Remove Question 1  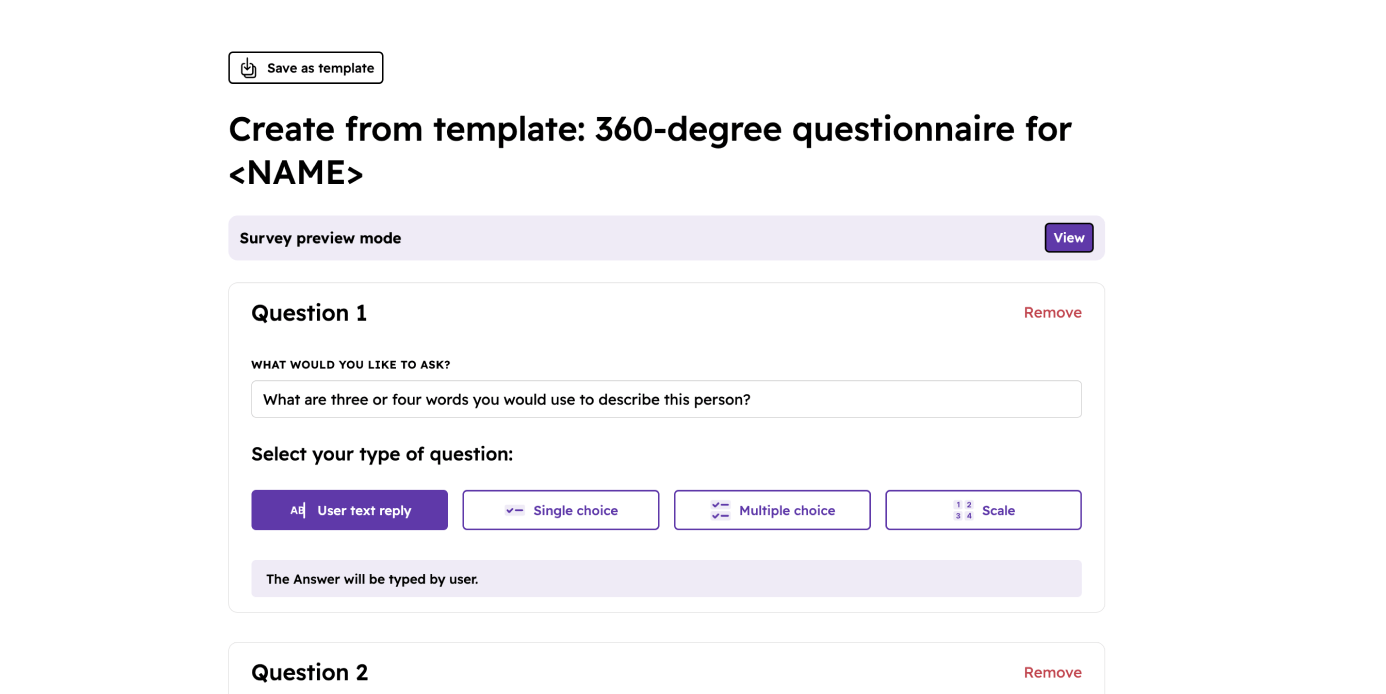tap(1052, 313)
